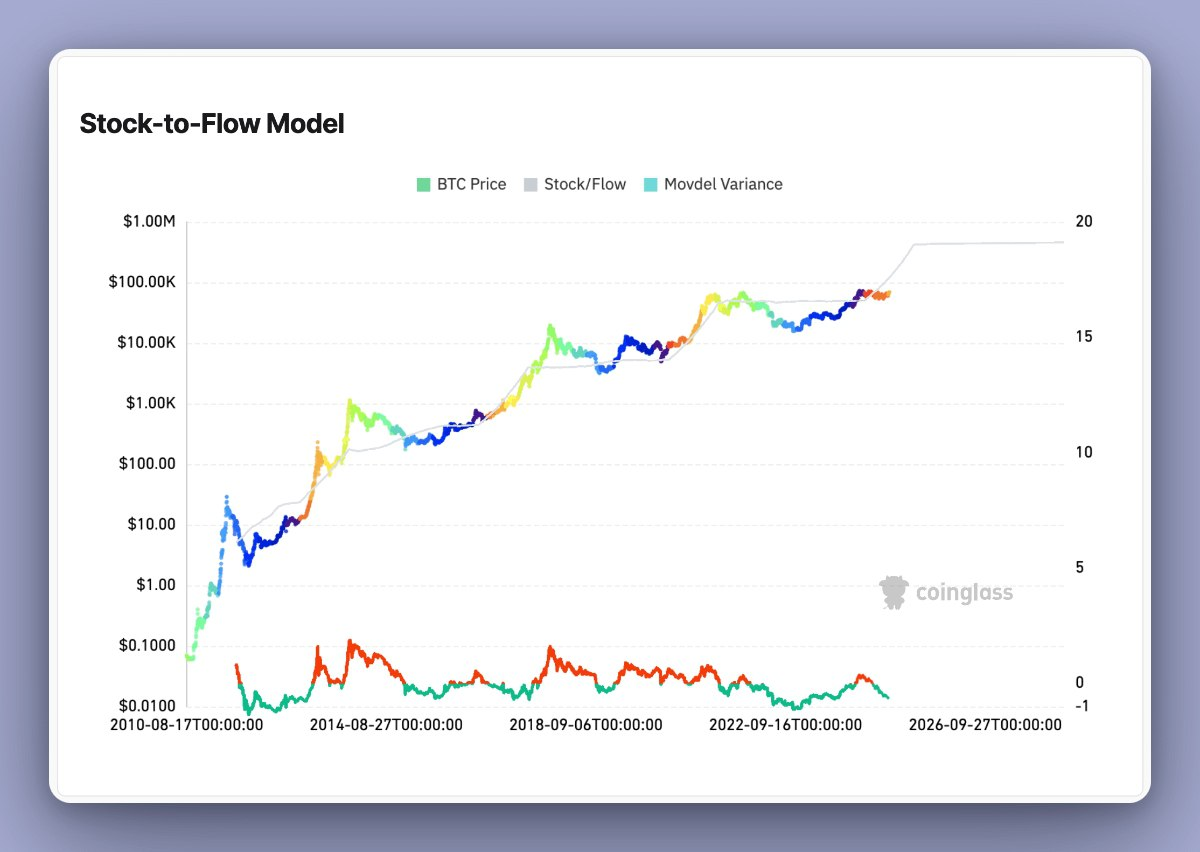Click the $10.00 price axis label
The height and width of the screenshot is (852, 1200).
click(151, 525)
